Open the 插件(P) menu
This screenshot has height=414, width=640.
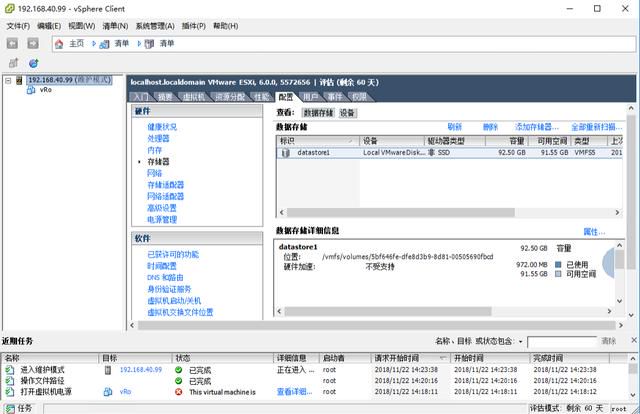[193, 26]
